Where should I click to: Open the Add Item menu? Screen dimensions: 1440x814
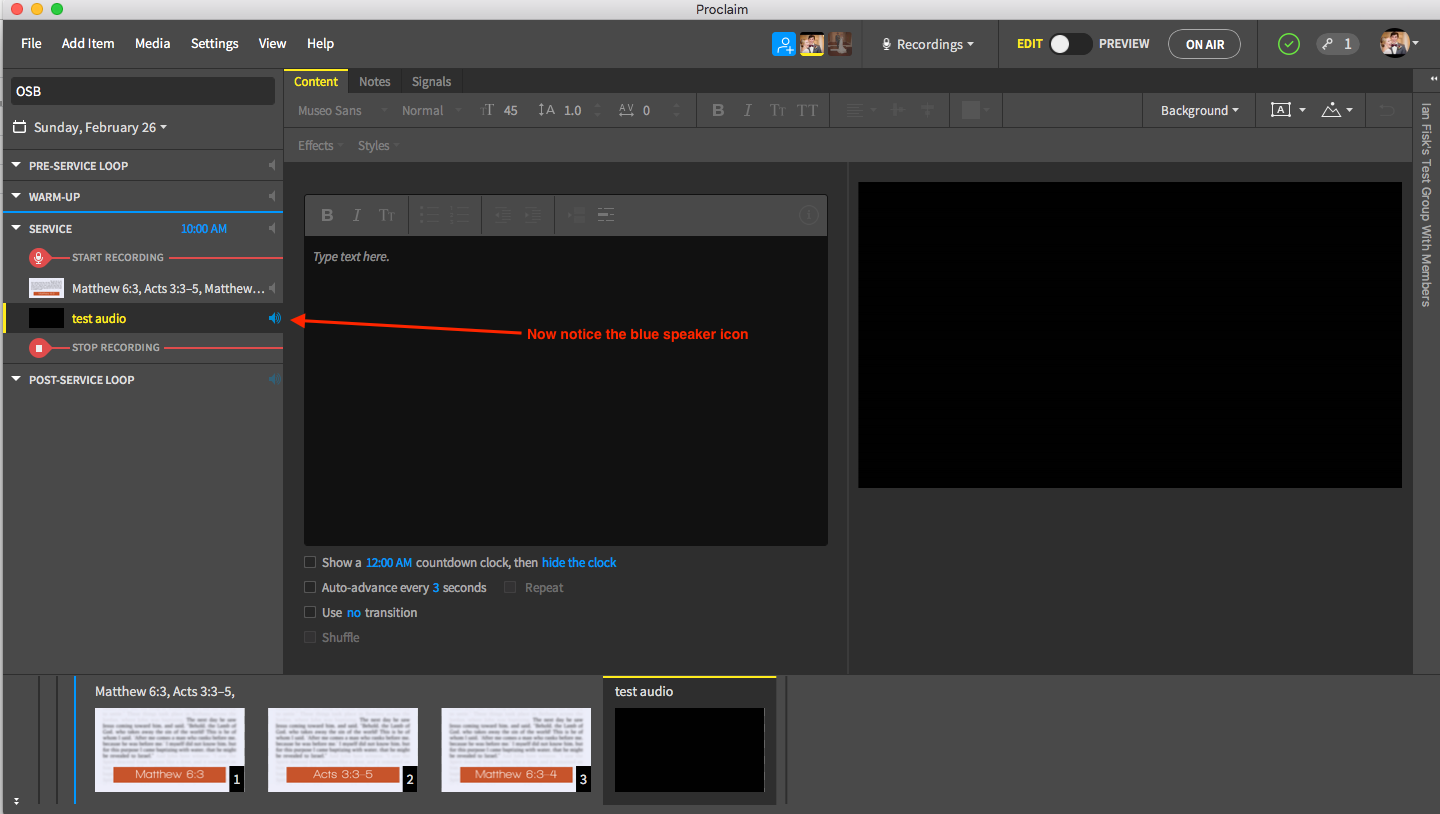click(x=88, y=44)
